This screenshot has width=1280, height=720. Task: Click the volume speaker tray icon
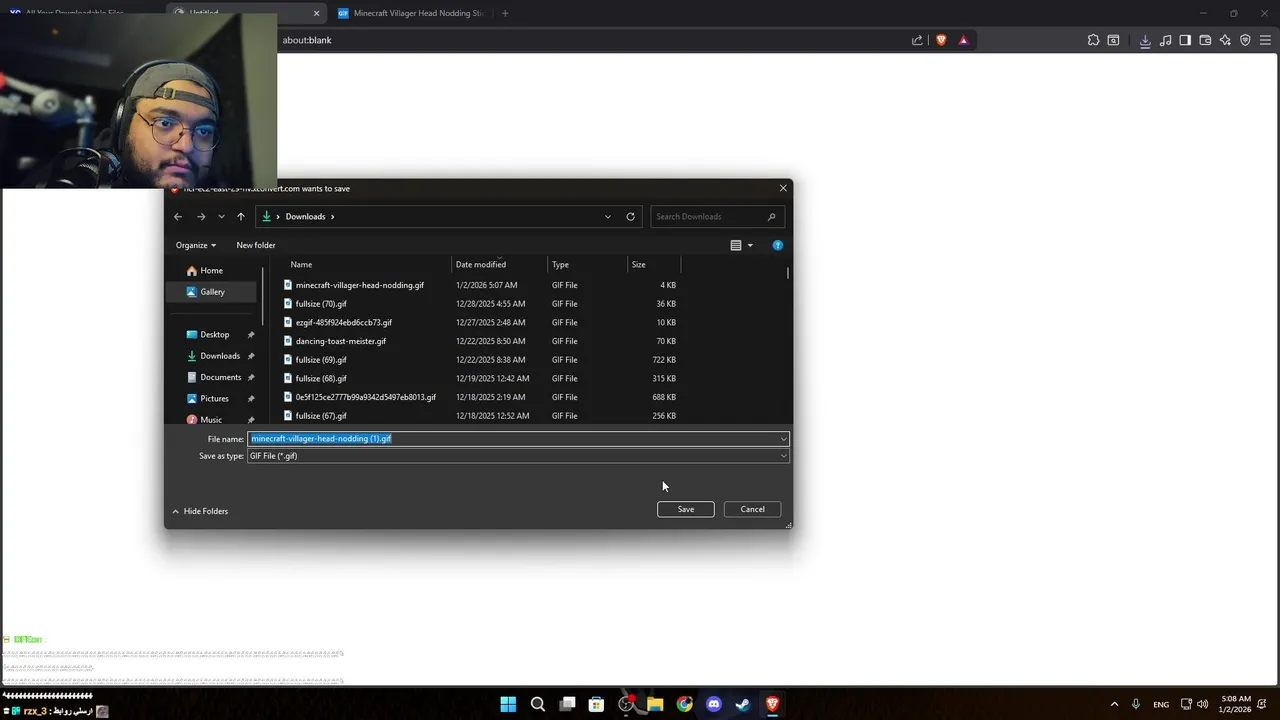point(1202,704)
